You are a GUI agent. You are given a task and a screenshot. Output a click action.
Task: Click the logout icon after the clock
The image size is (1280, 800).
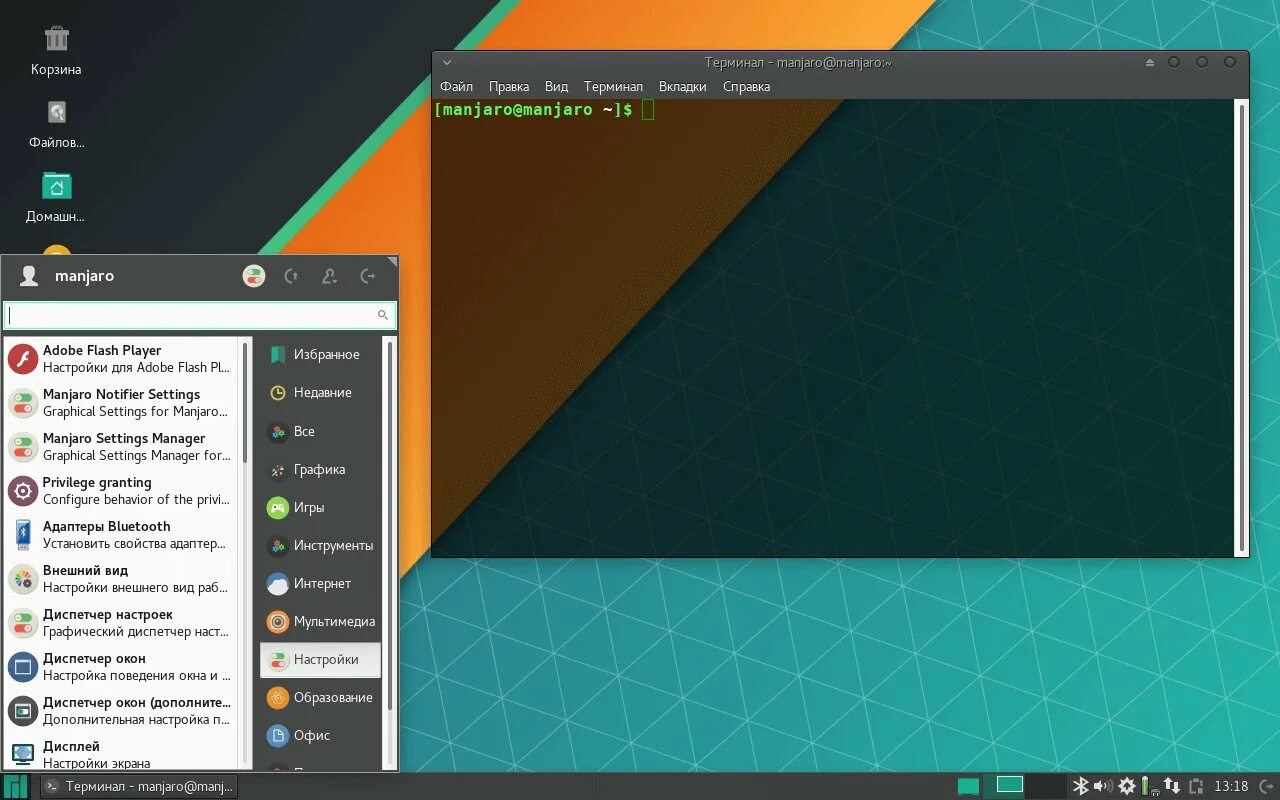tap(1265, 786)
